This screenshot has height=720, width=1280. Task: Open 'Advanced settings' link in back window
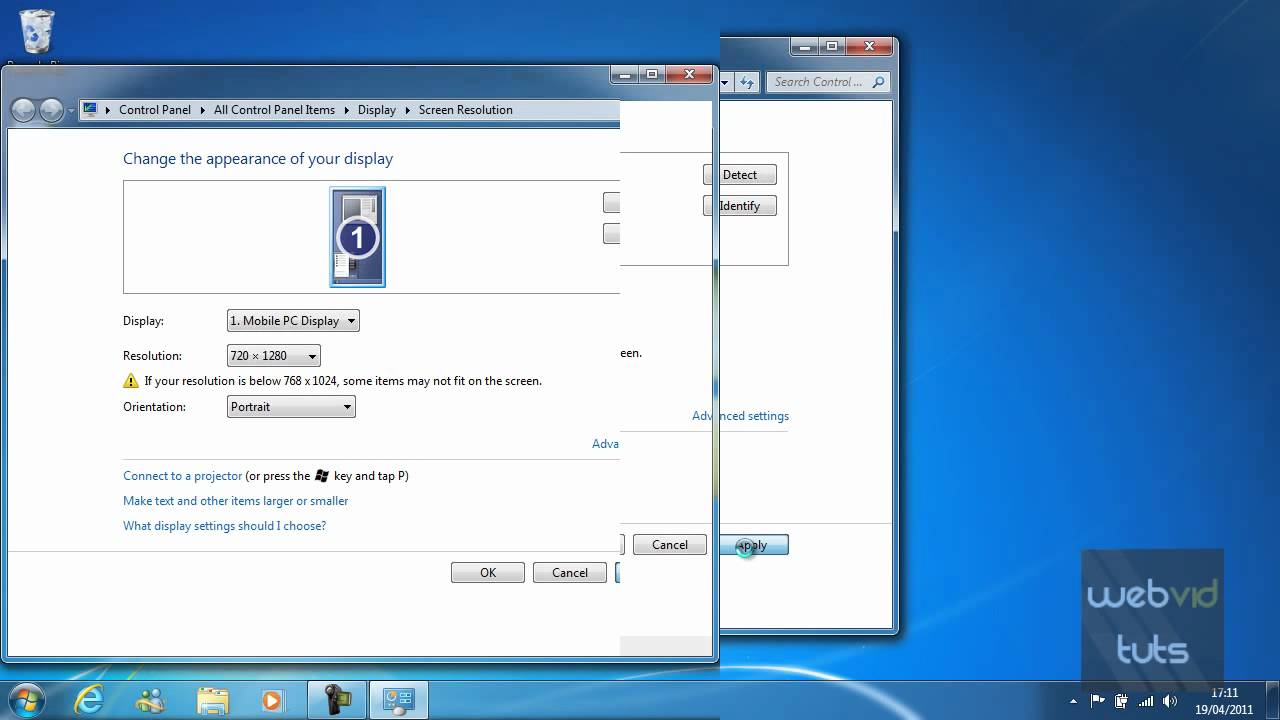tap(740, 416)
